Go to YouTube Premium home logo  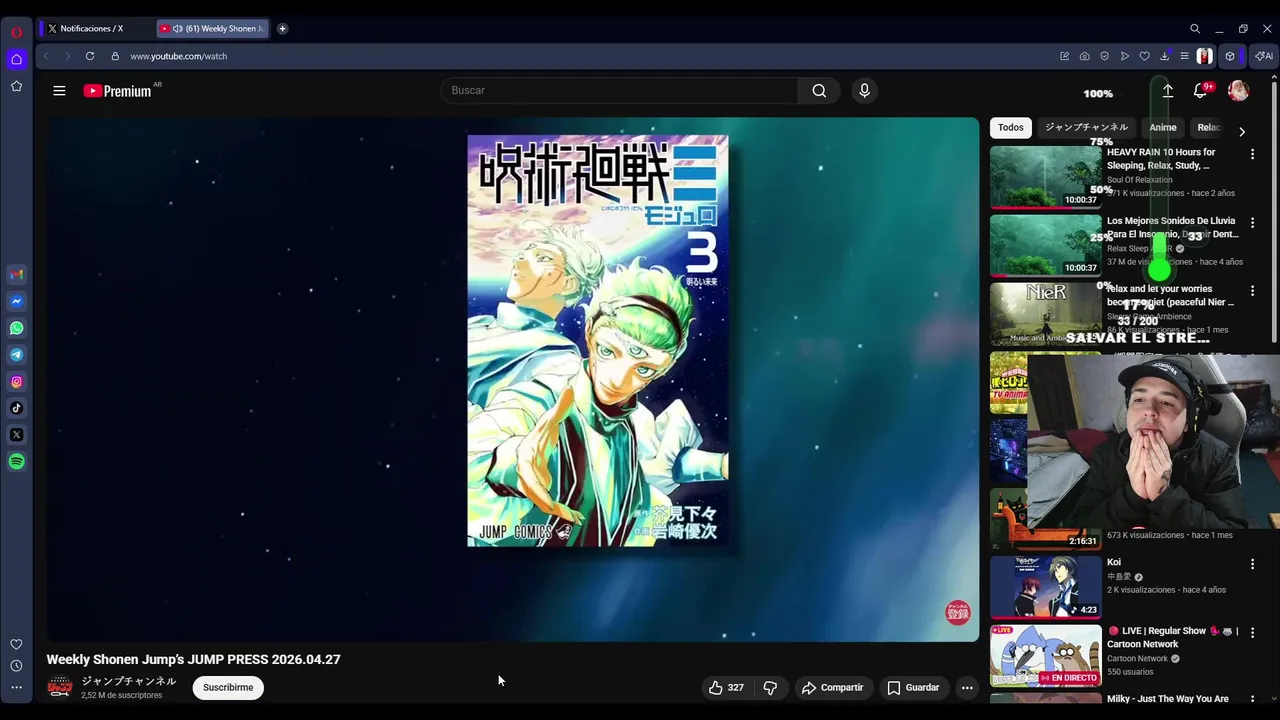point(117,91)
